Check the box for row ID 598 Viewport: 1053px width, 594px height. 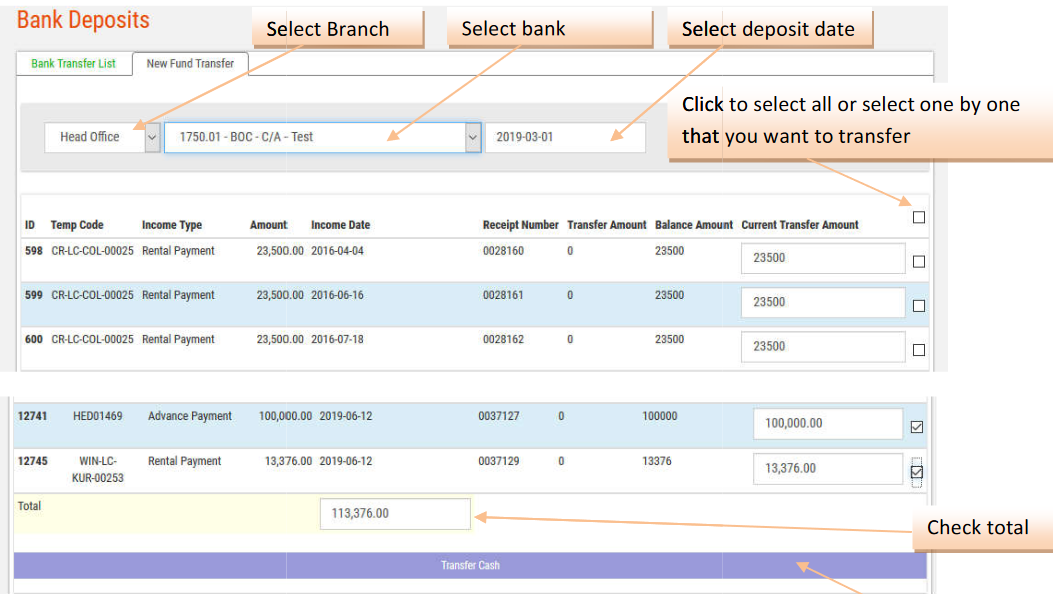coord(919,262)
